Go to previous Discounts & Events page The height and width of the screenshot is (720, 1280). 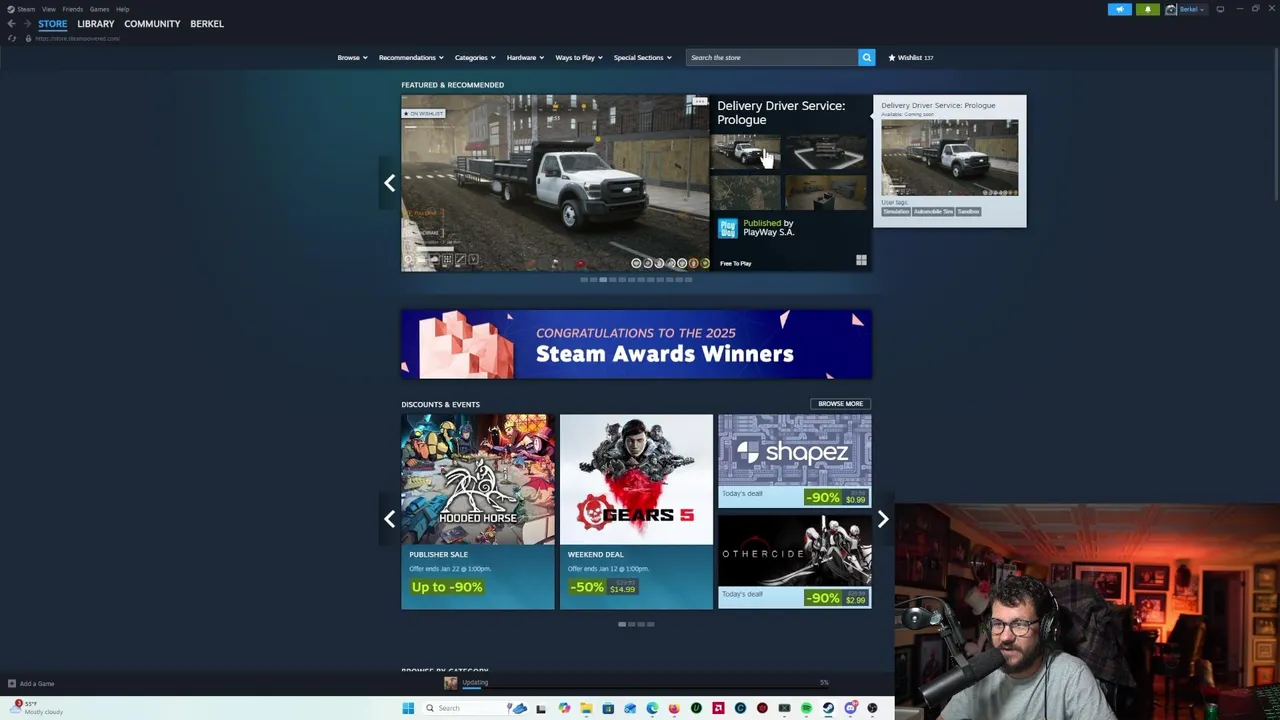(x=389, y=519)
